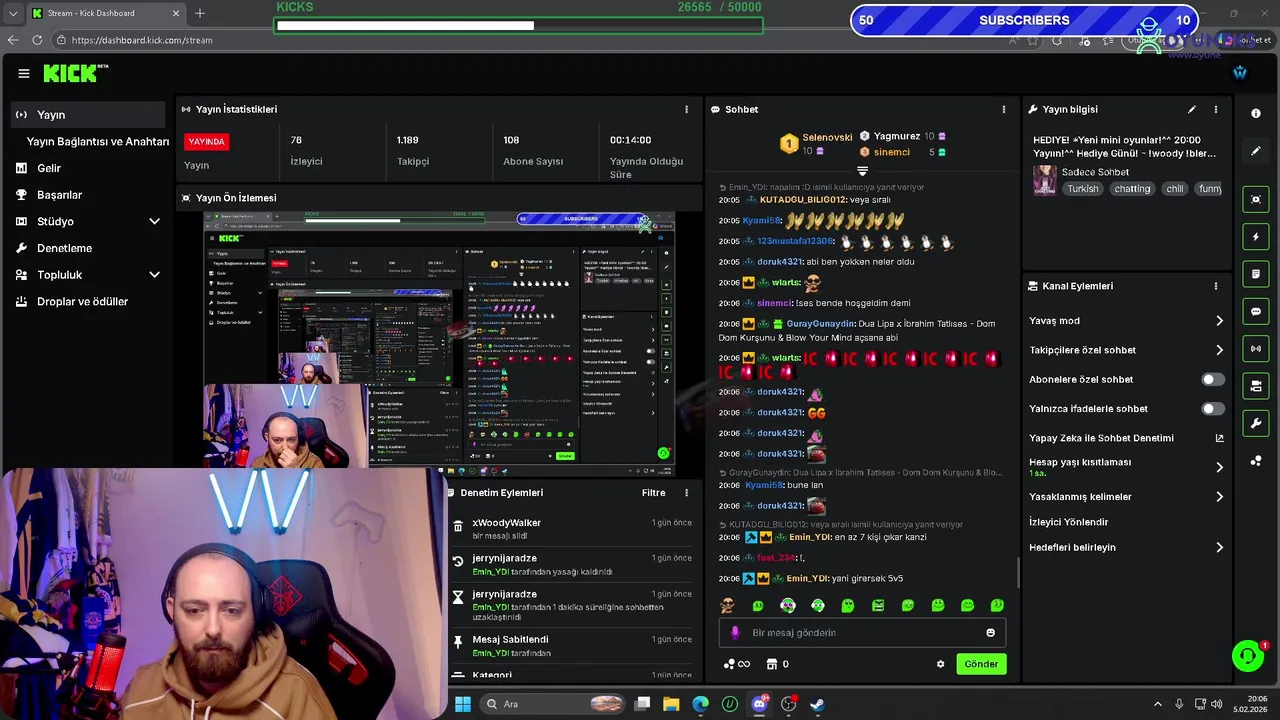Select the sunglasses guy emote
The height and width of the screenshot is (720, 1280).
[727, 605]
